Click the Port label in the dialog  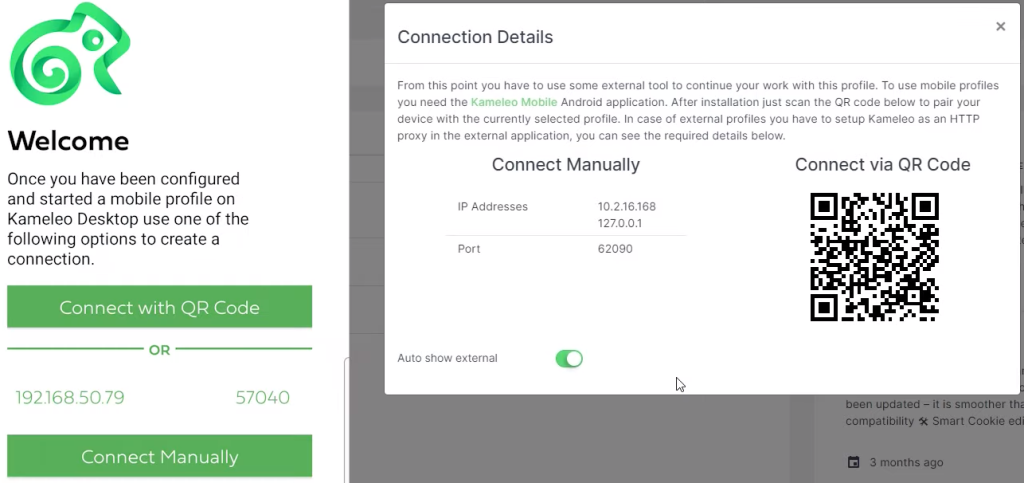point(469,249)
